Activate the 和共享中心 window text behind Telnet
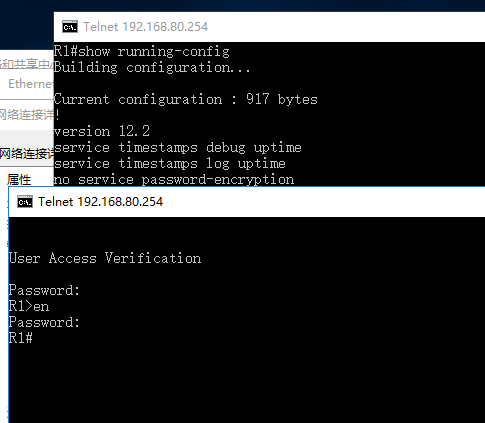Screen dimensions: 485x423 click(x=27, y=63)
